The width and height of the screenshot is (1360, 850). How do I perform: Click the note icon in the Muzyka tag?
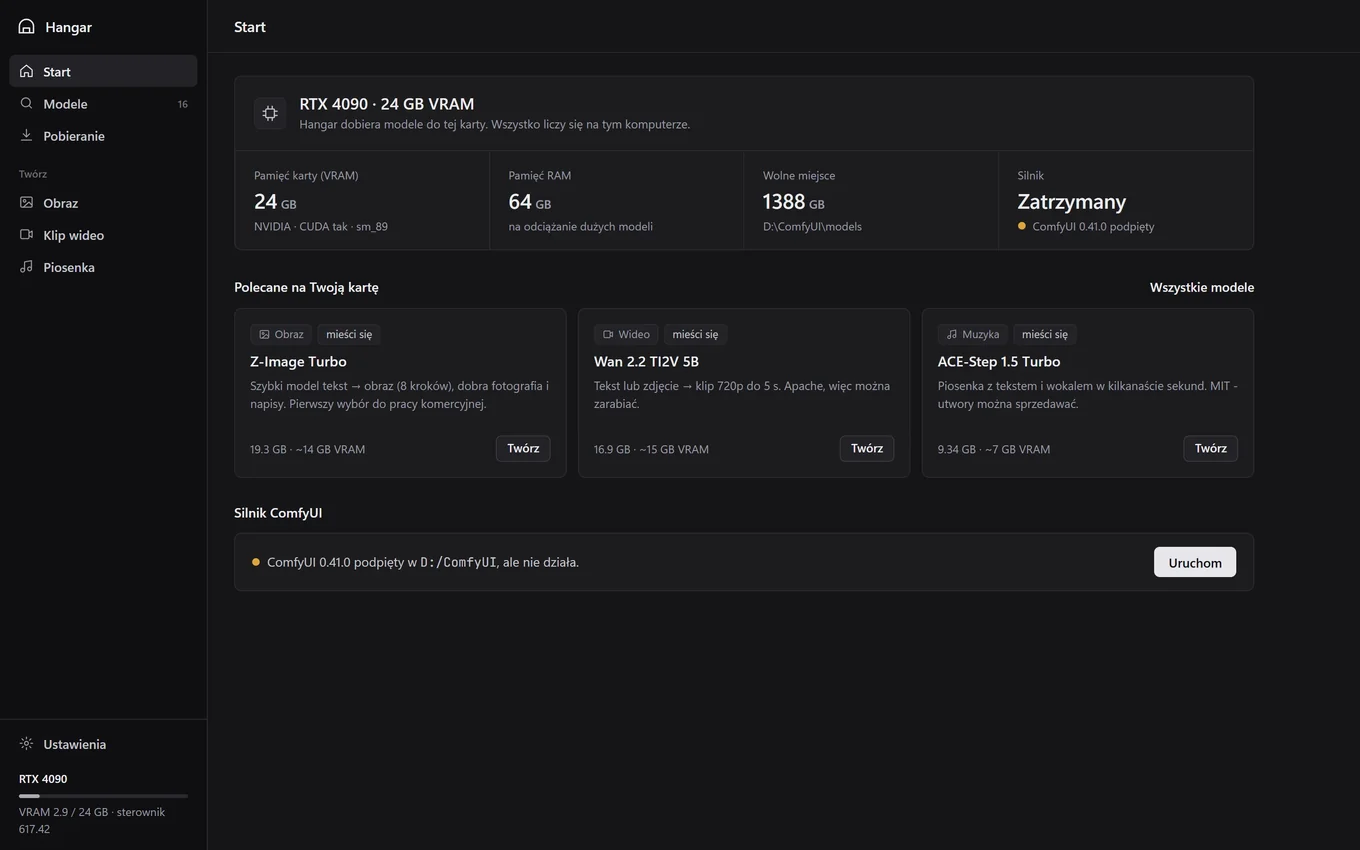(x=952, y=335)
